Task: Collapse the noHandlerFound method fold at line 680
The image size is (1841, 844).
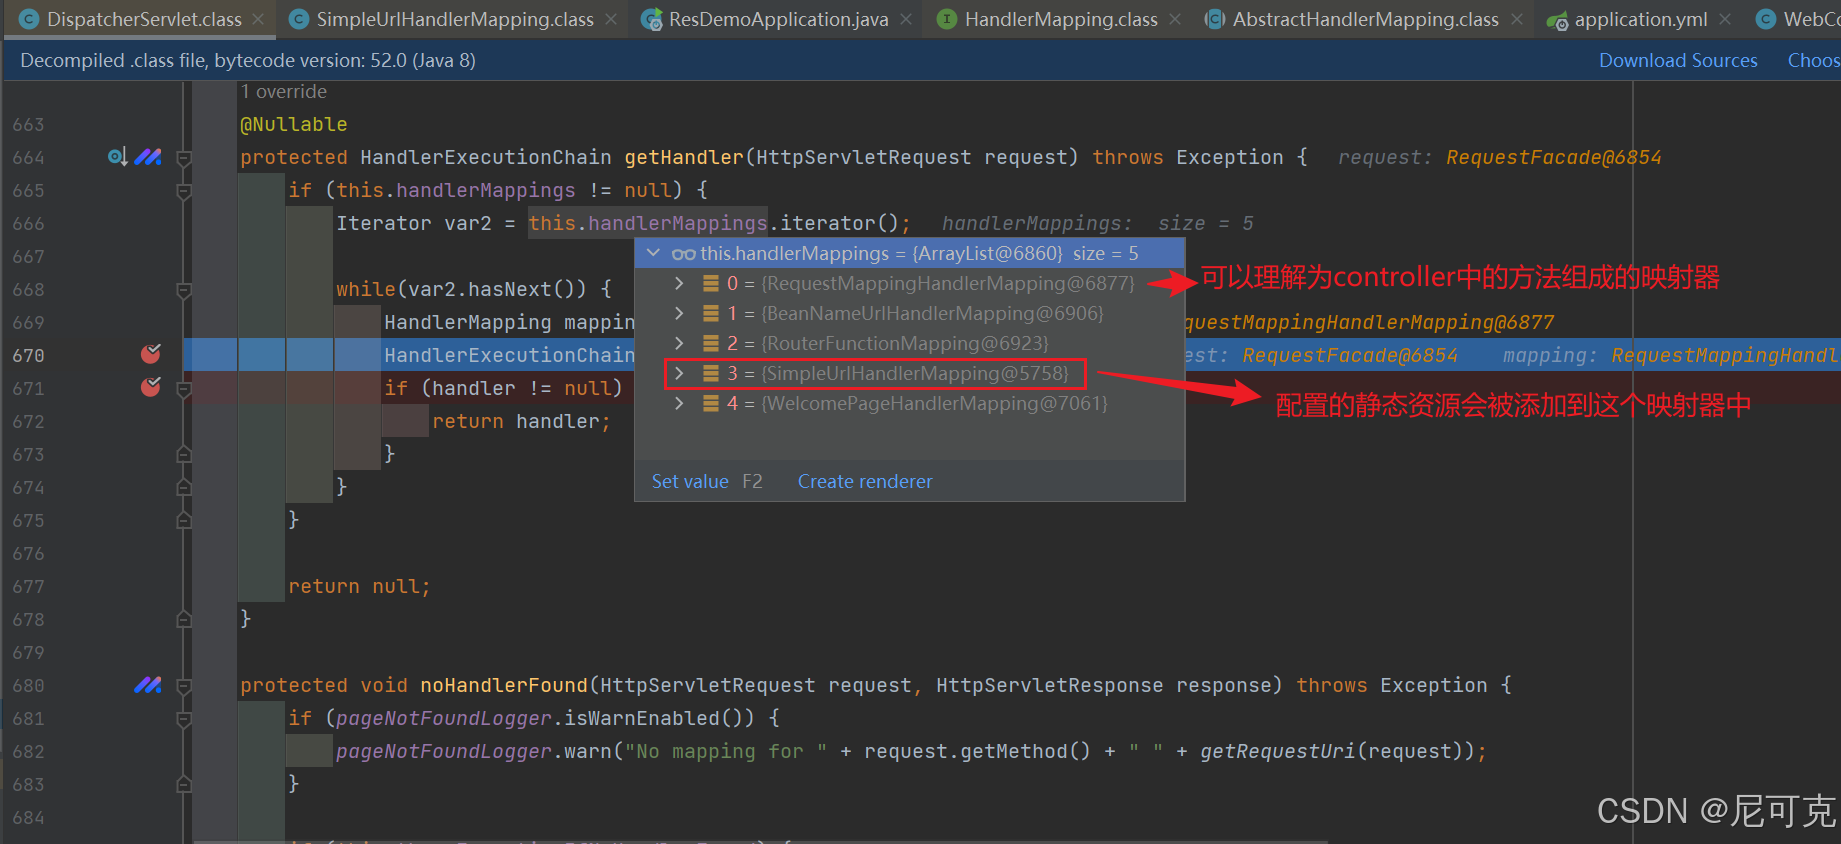Action: (184, 686)
